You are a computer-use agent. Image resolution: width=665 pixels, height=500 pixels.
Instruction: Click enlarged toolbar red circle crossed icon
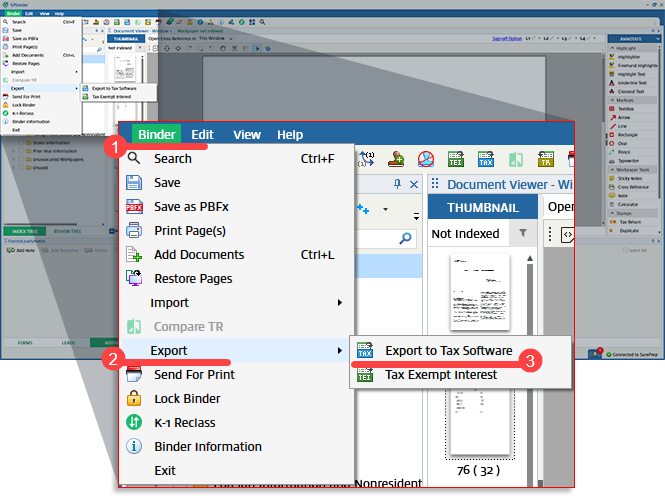click(426, 159)
